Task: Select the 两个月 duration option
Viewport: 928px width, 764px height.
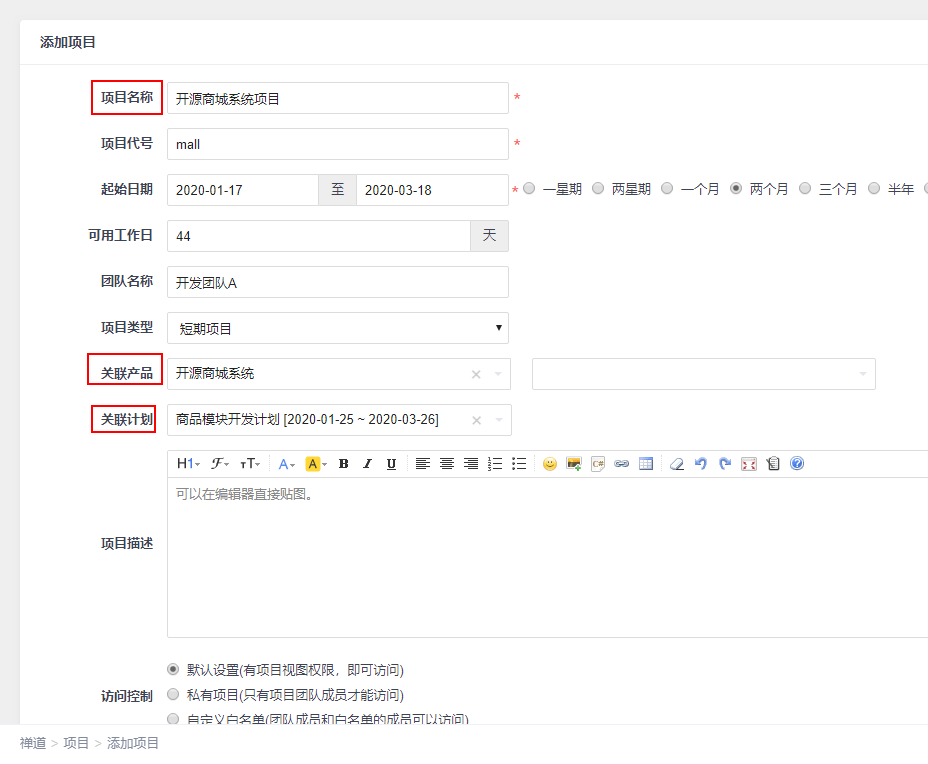Action: coord(736,188)
